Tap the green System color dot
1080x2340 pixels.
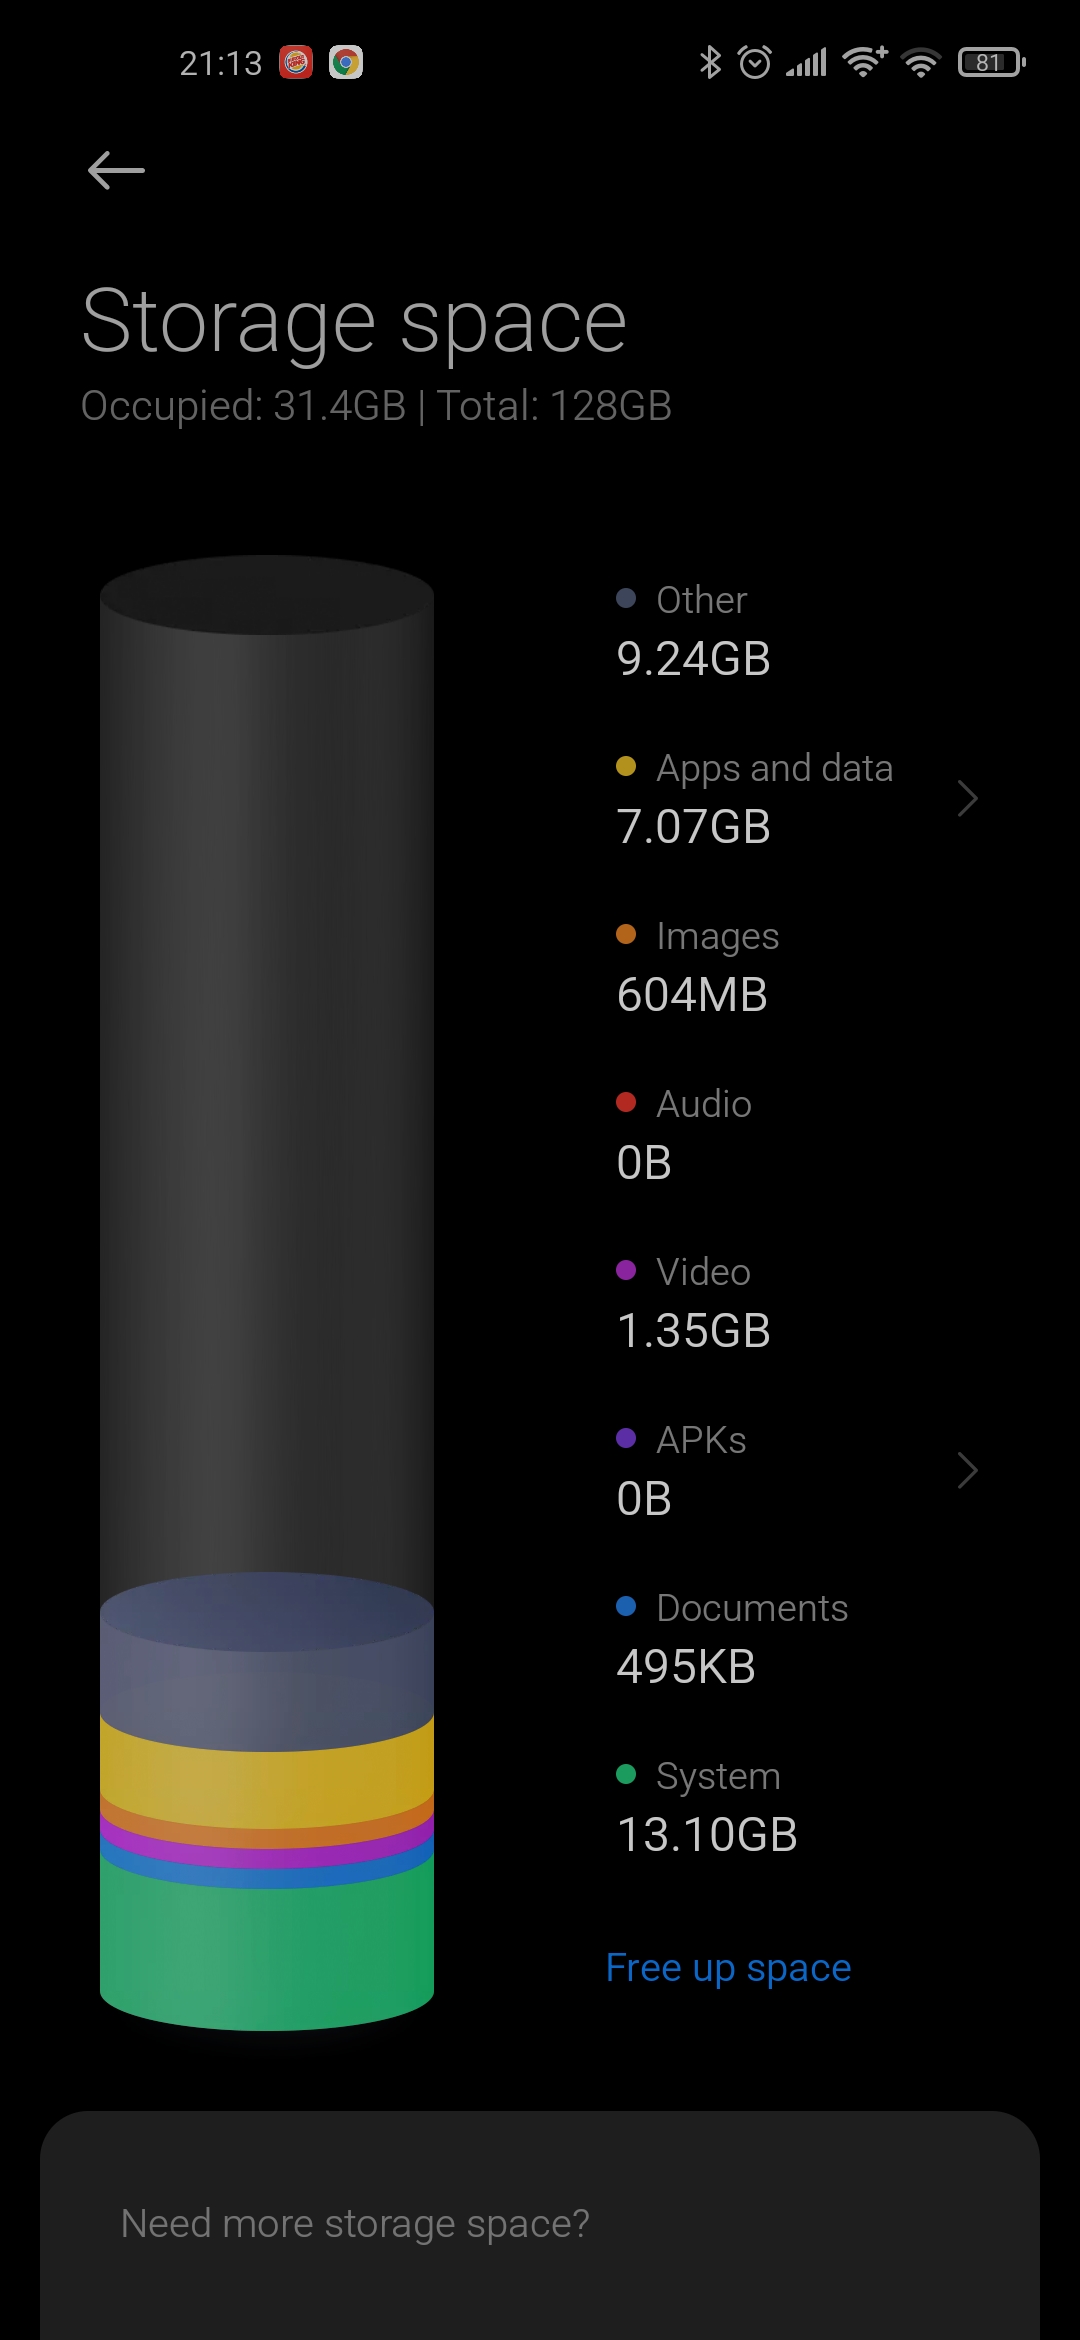tap(626, 1774)
